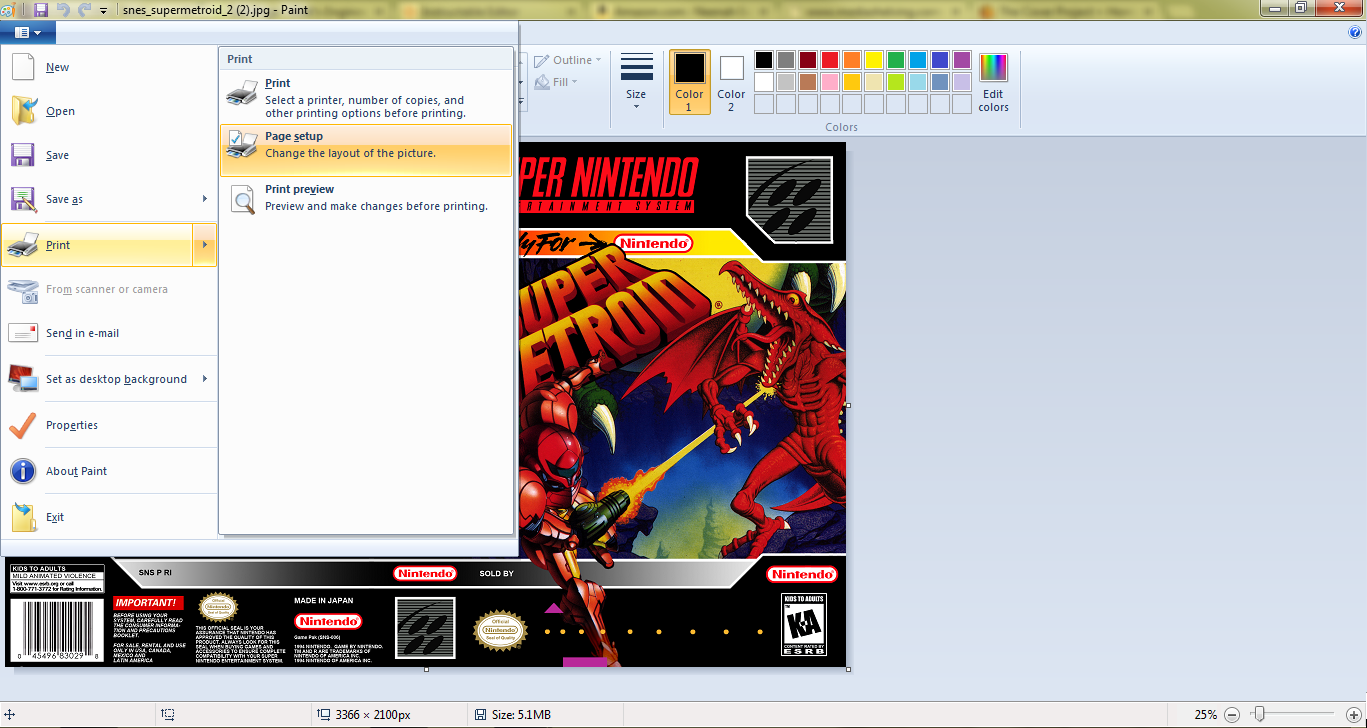Pick the blue-gray swatch
Viewport: 1367px width, 728px height.
pyautogui.click(x=940, y=82)
